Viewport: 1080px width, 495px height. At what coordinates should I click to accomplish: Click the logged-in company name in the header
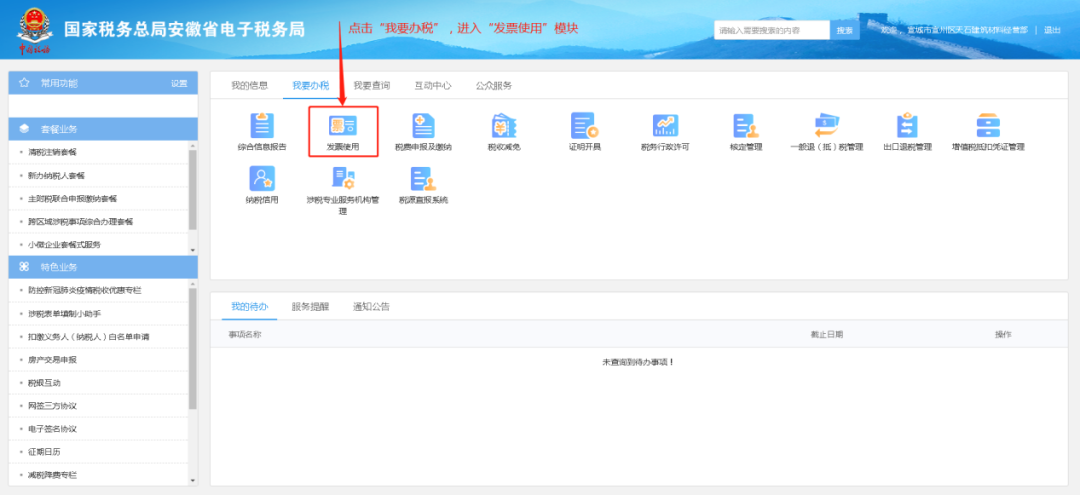(967, 30)
